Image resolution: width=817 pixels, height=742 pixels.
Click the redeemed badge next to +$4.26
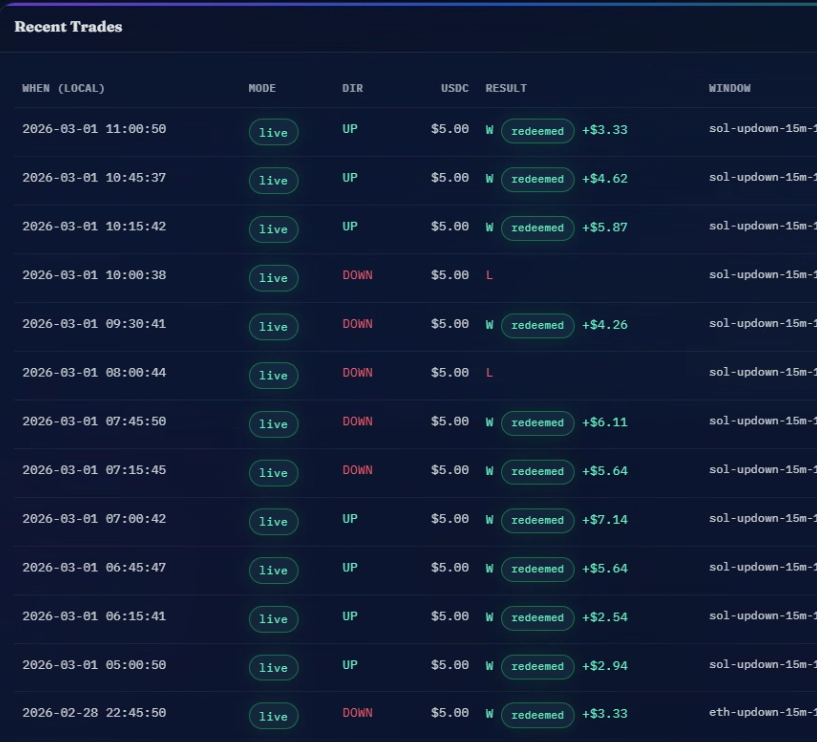point(538,326)
